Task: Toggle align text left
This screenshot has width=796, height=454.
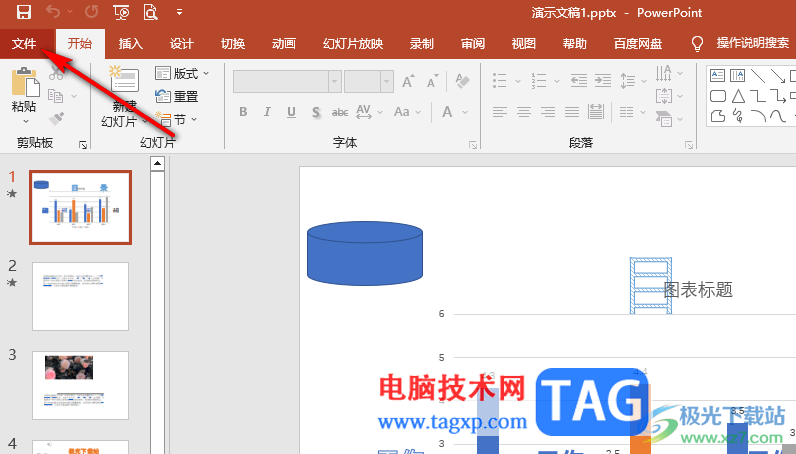Action: coord(500,112)
